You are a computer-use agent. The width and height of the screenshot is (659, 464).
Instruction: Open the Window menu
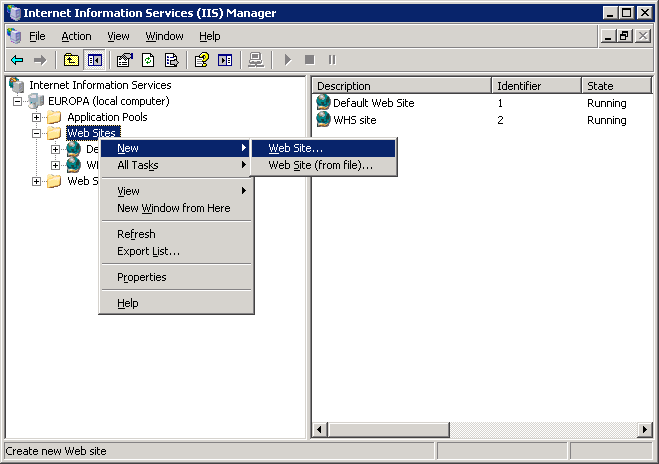coord(164,37)
